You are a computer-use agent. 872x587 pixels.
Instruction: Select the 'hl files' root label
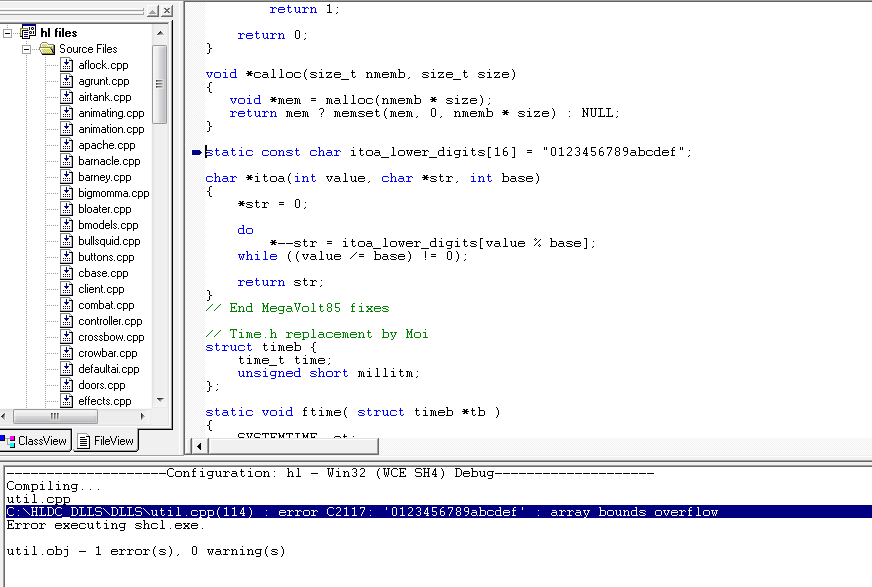[59, 33]
